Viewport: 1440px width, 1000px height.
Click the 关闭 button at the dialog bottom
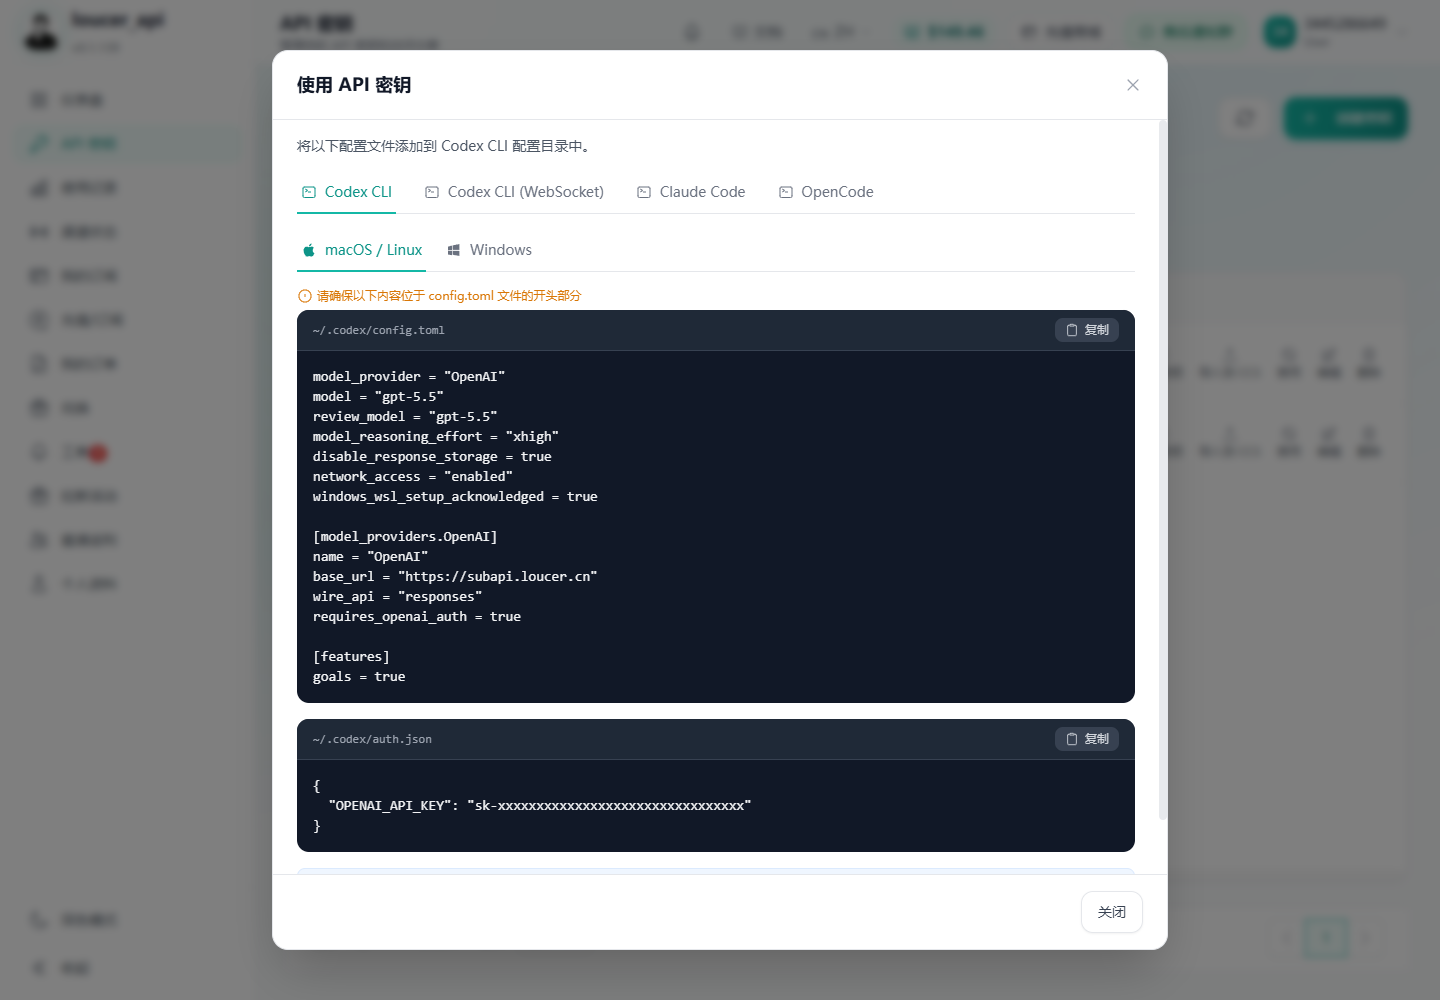pos(1112,912)
